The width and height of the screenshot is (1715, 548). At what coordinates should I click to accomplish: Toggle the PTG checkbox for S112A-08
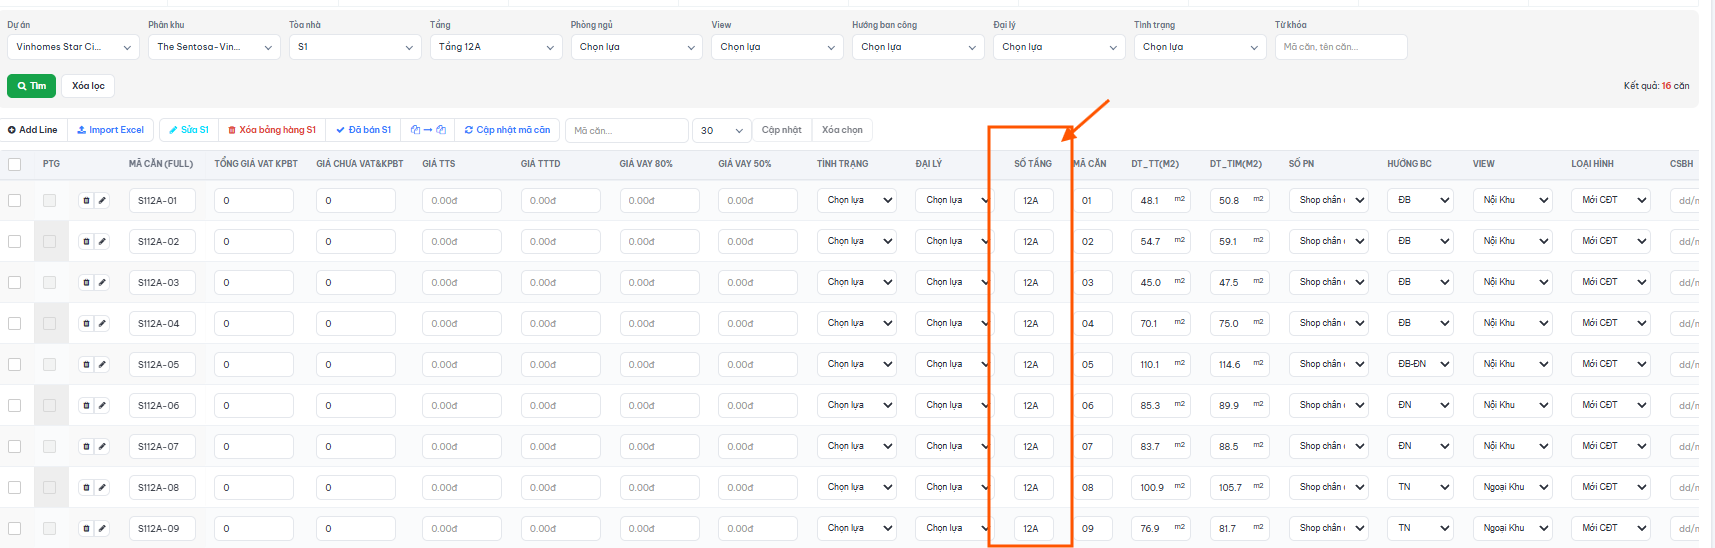tap(49, 488)
